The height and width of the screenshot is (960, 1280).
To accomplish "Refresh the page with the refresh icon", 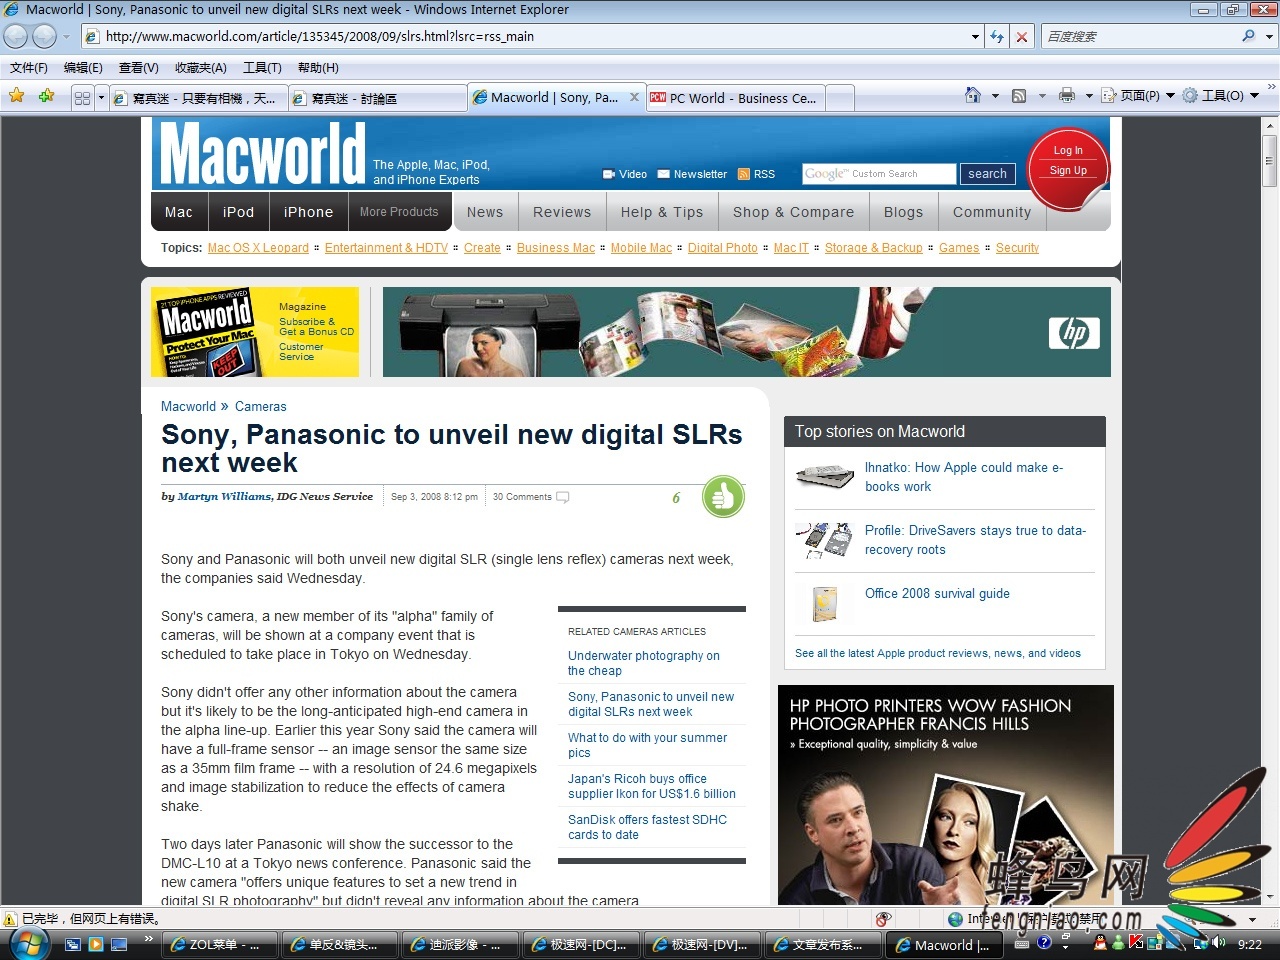I will pyautogui.click(x=997, y=36).
